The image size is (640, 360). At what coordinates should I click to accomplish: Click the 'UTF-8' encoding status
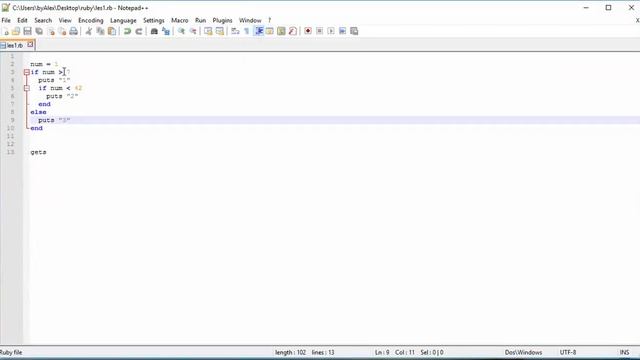point(568,352)
